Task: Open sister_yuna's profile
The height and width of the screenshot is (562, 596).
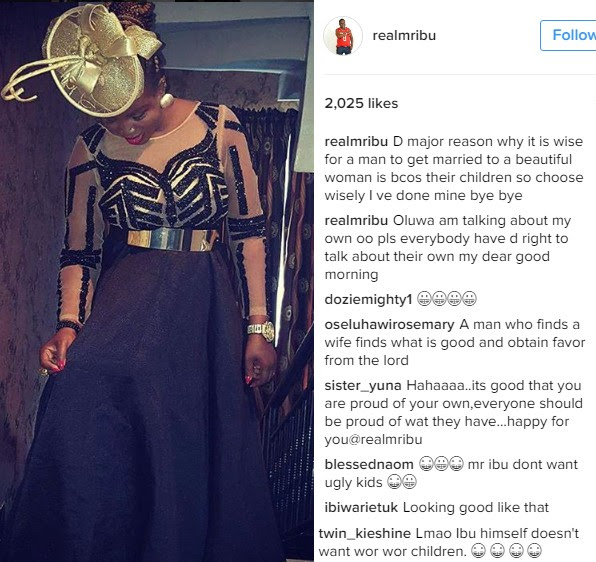Action: [363, 385]
